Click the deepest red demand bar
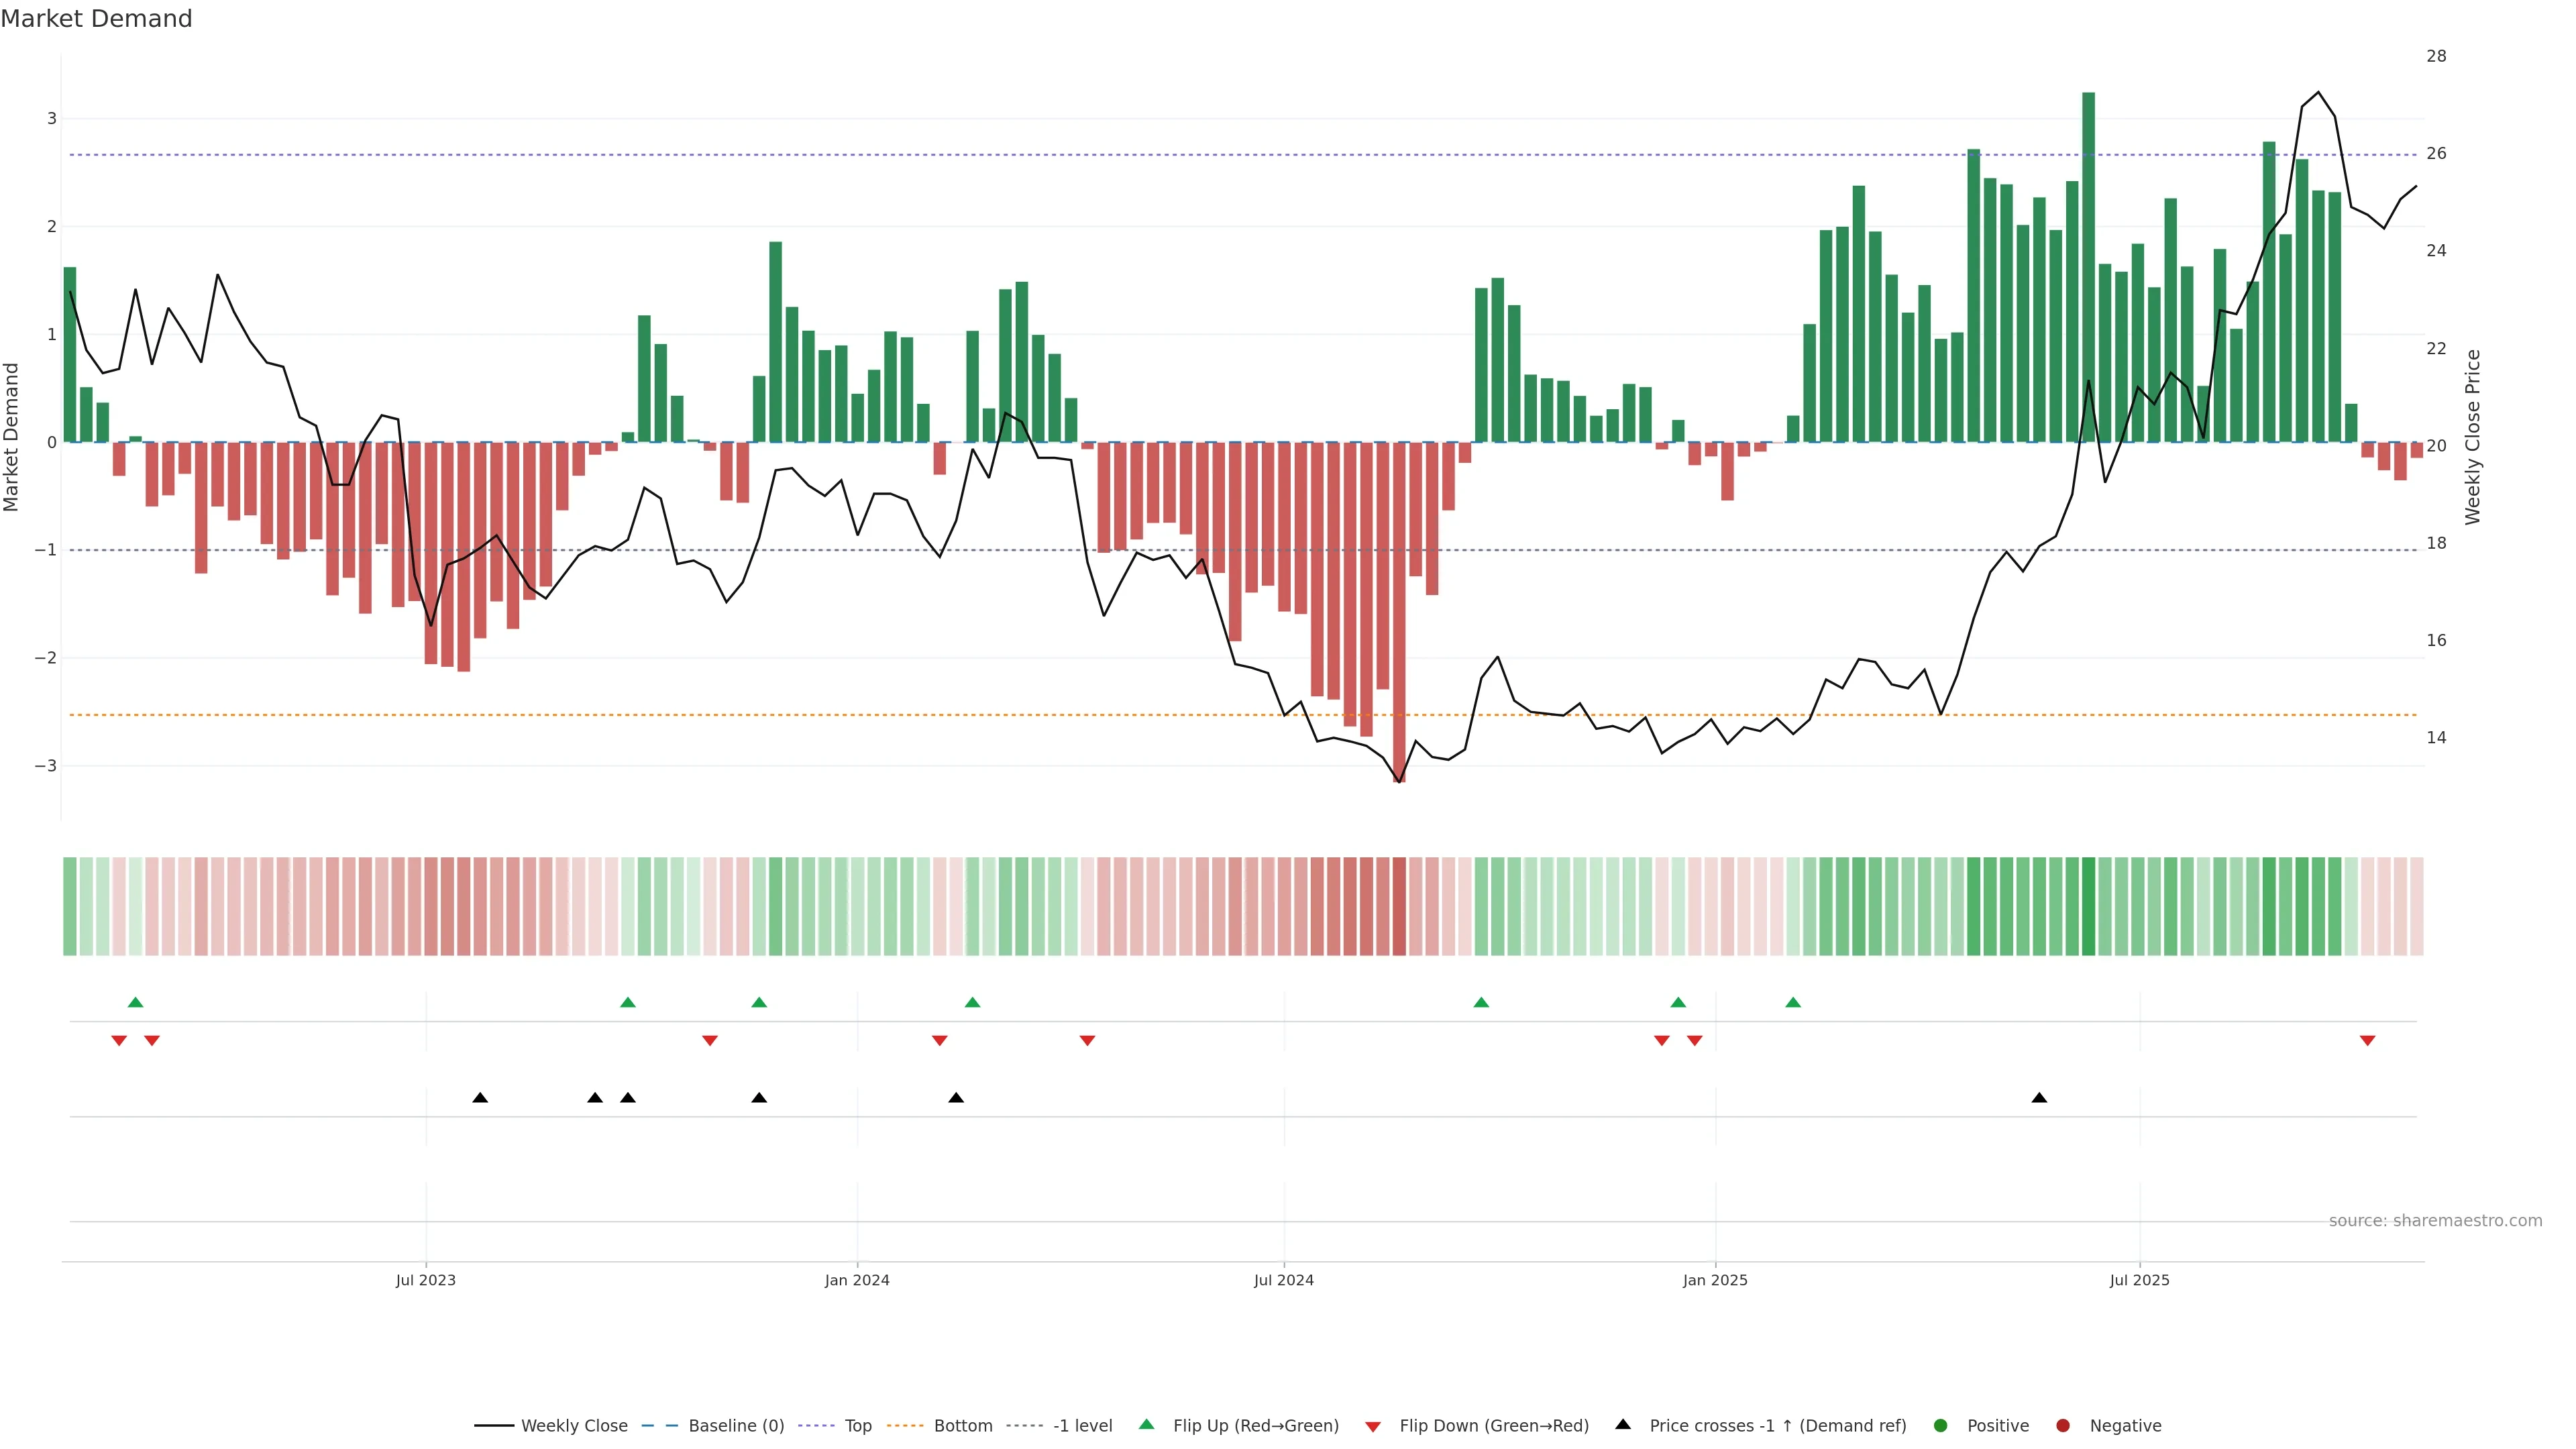The width and height of the screenshot is (2576, 1449). tap(1399, 611)
